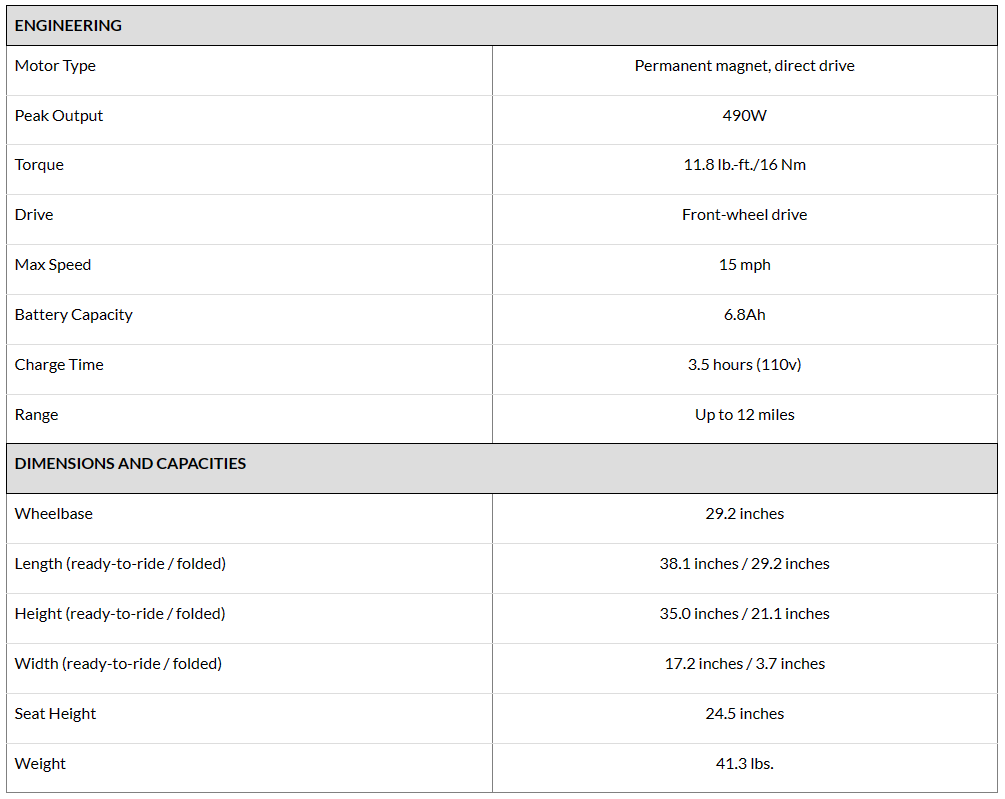Click the 6.8Ah battery value

744,315
